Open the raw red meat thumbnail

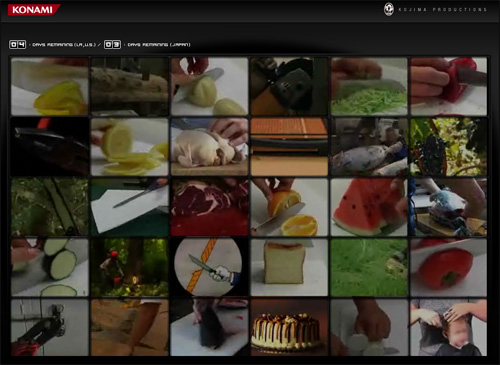(209, 207)
